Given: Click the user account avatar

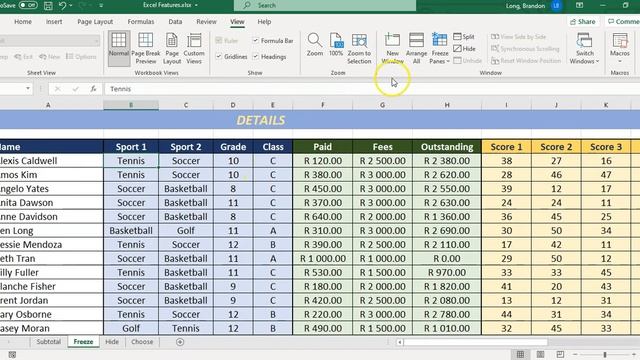Looking at the screenshot, I should coord(556,6).
